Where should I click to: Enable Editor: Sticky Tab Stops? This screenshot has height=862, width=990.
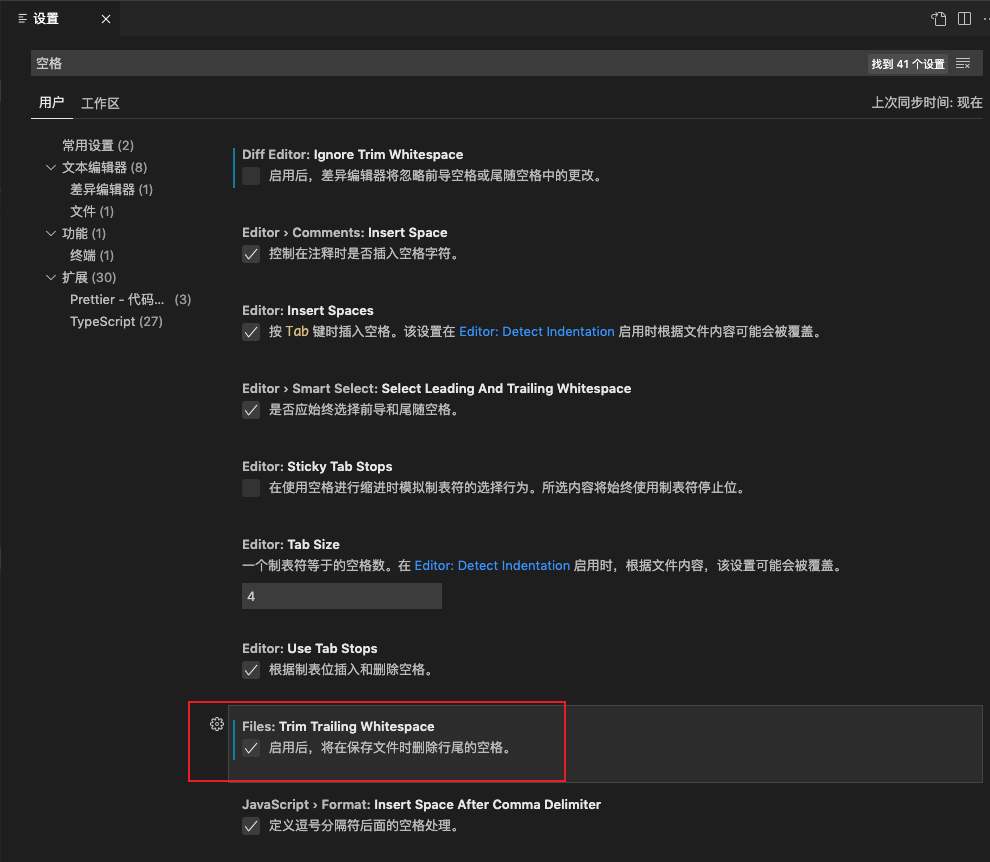(x=250, y=488)
